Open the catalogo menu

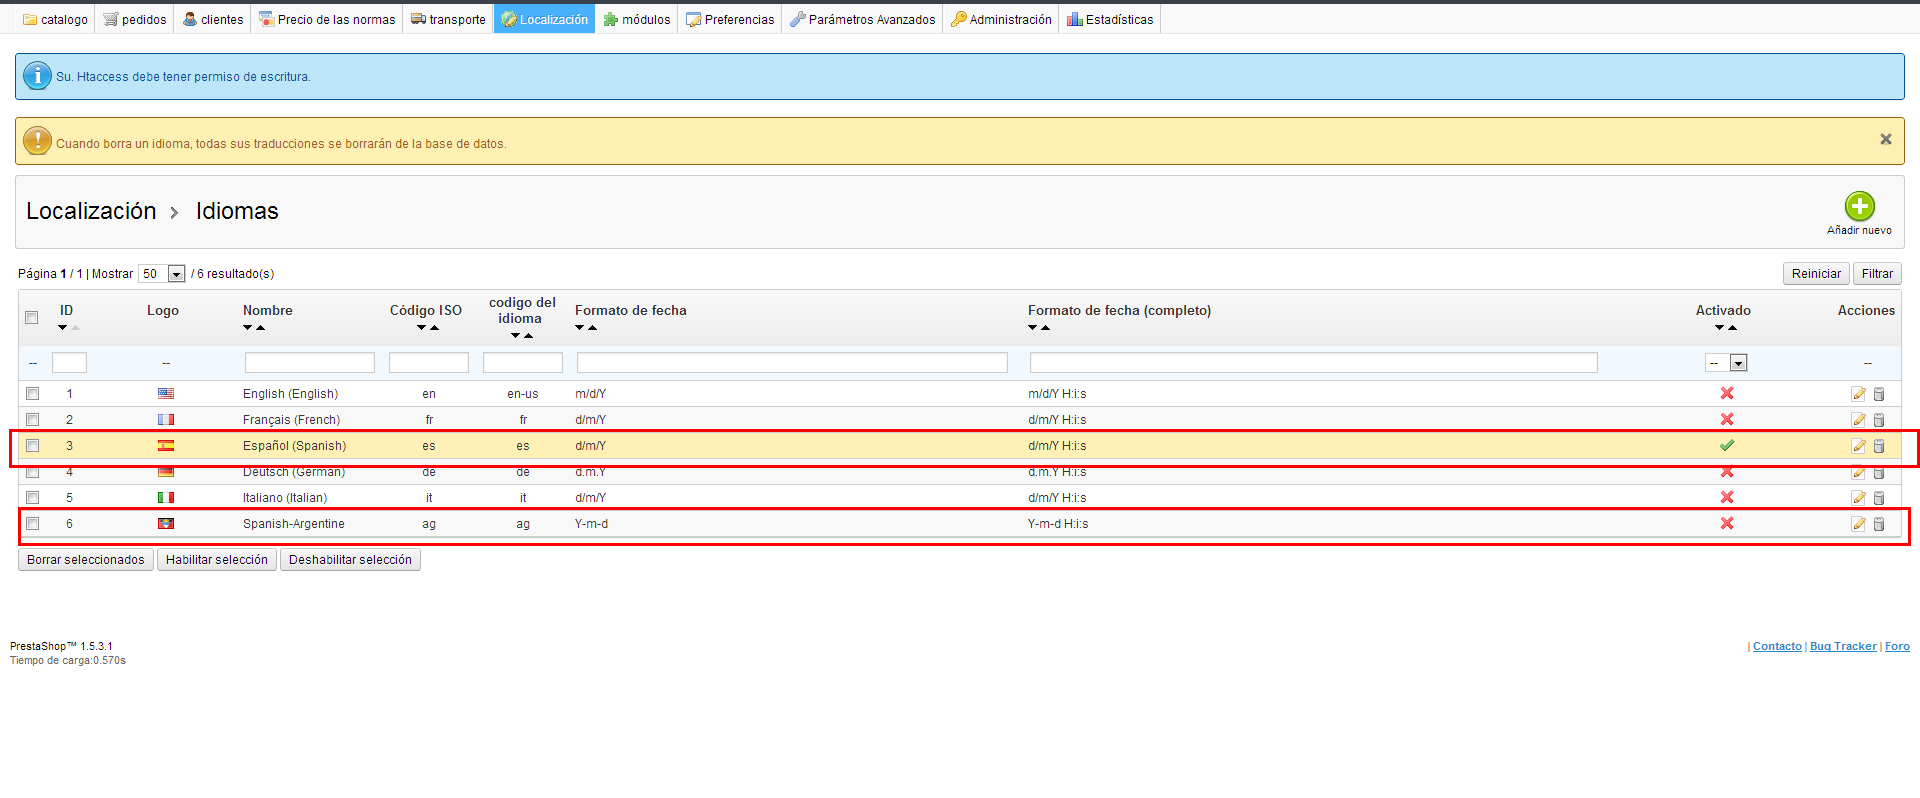(x=55, y=19)
